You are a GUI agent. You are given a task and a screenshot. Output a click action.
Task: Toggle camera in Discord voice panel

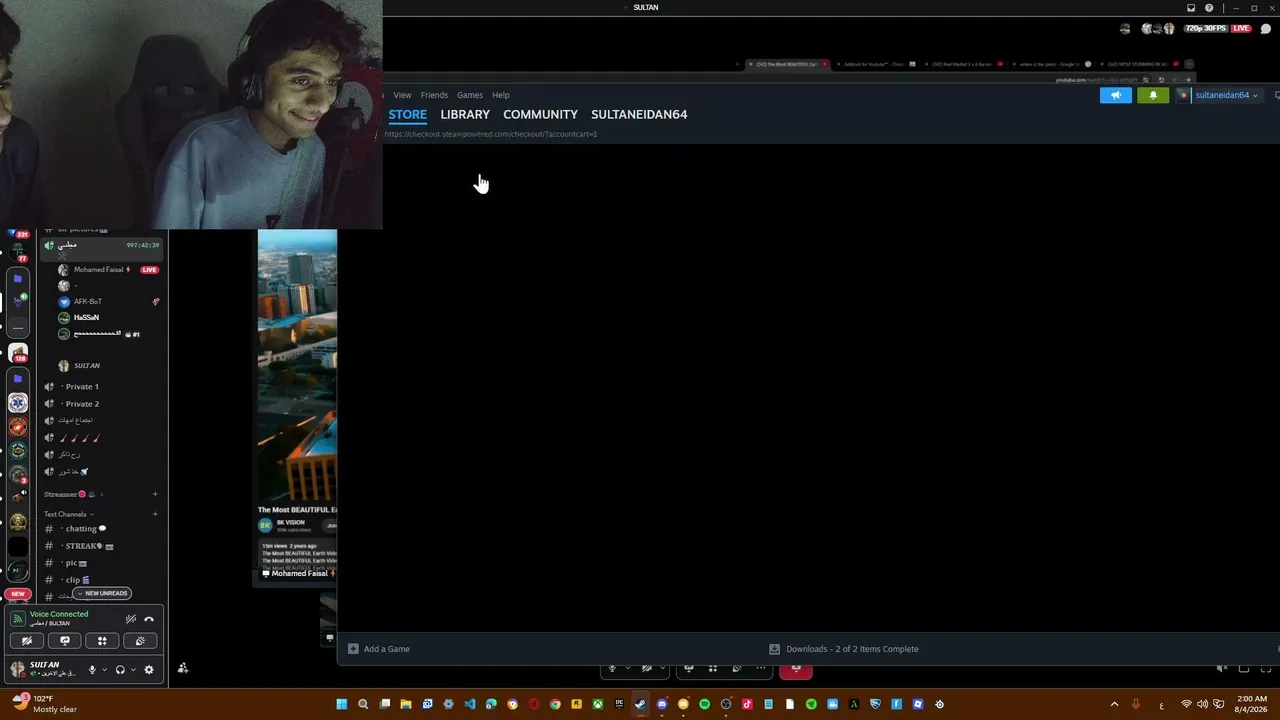click(27, 641)
